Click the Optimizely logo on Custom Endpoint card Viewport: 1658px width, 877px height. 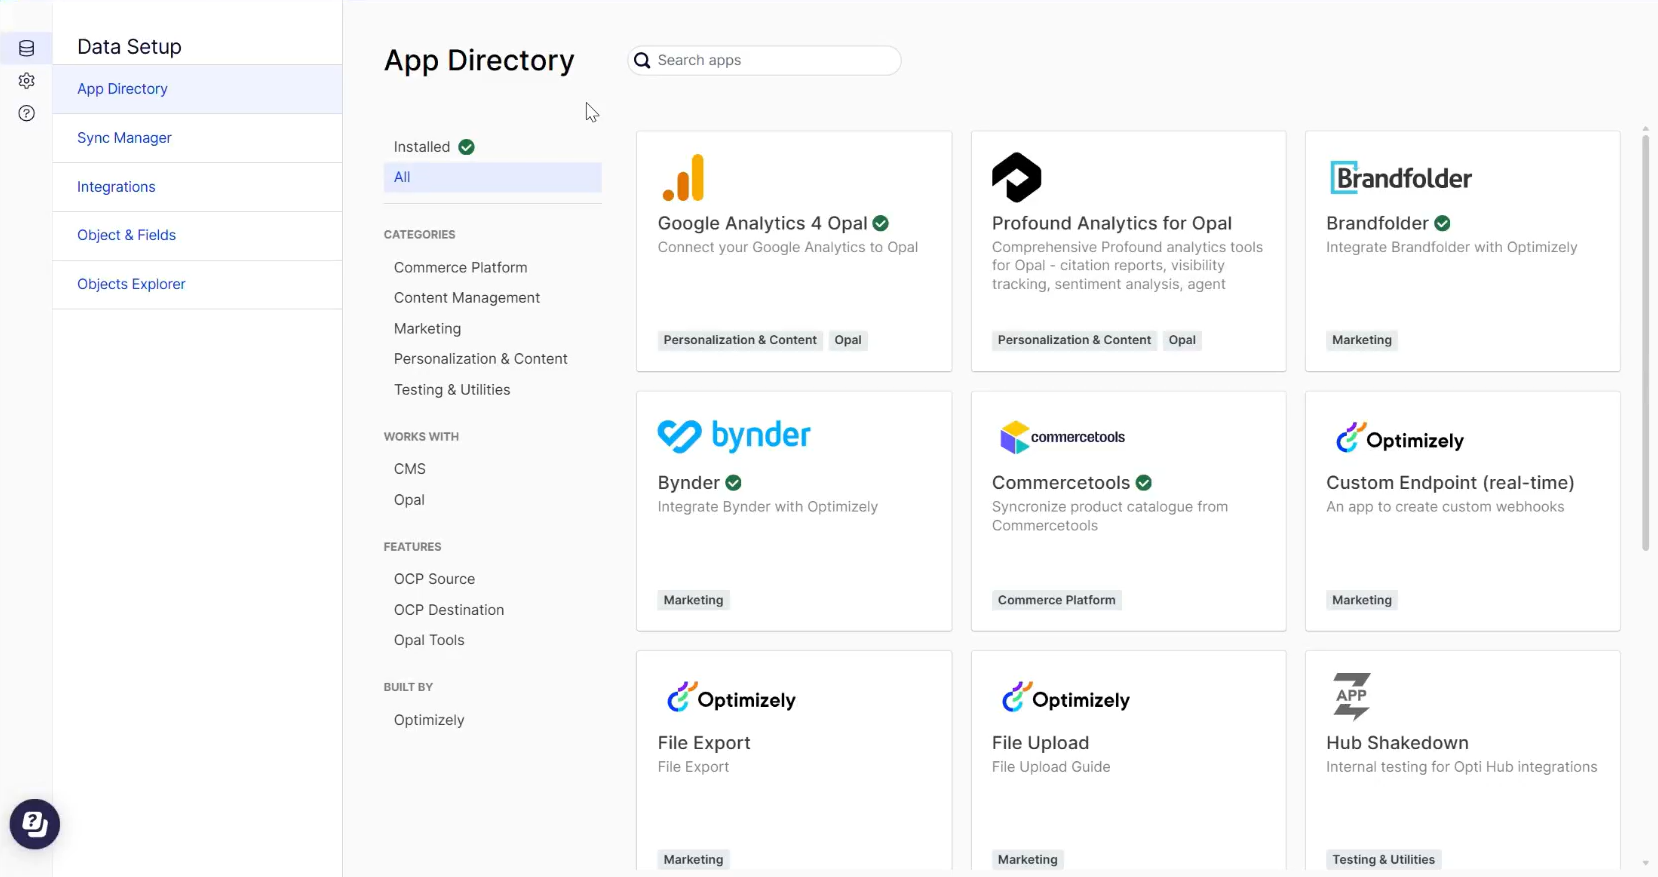[x=1400, y=438]
